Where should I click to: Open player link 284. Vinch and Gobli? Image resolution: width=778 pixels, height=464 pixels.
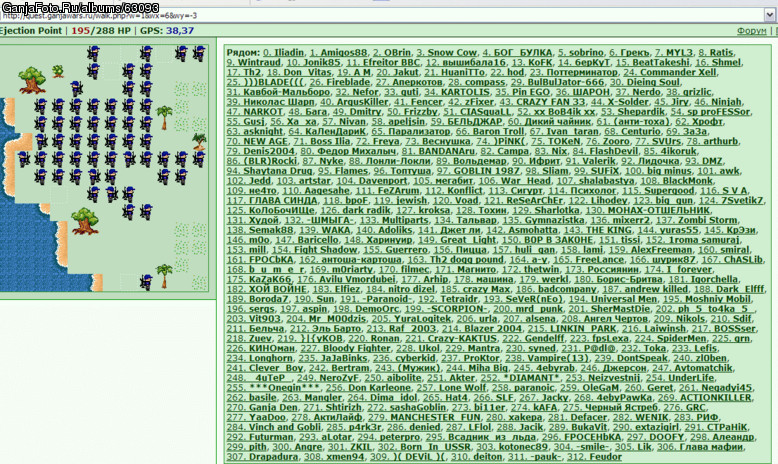pyautogui.click(x=273, y=427)
